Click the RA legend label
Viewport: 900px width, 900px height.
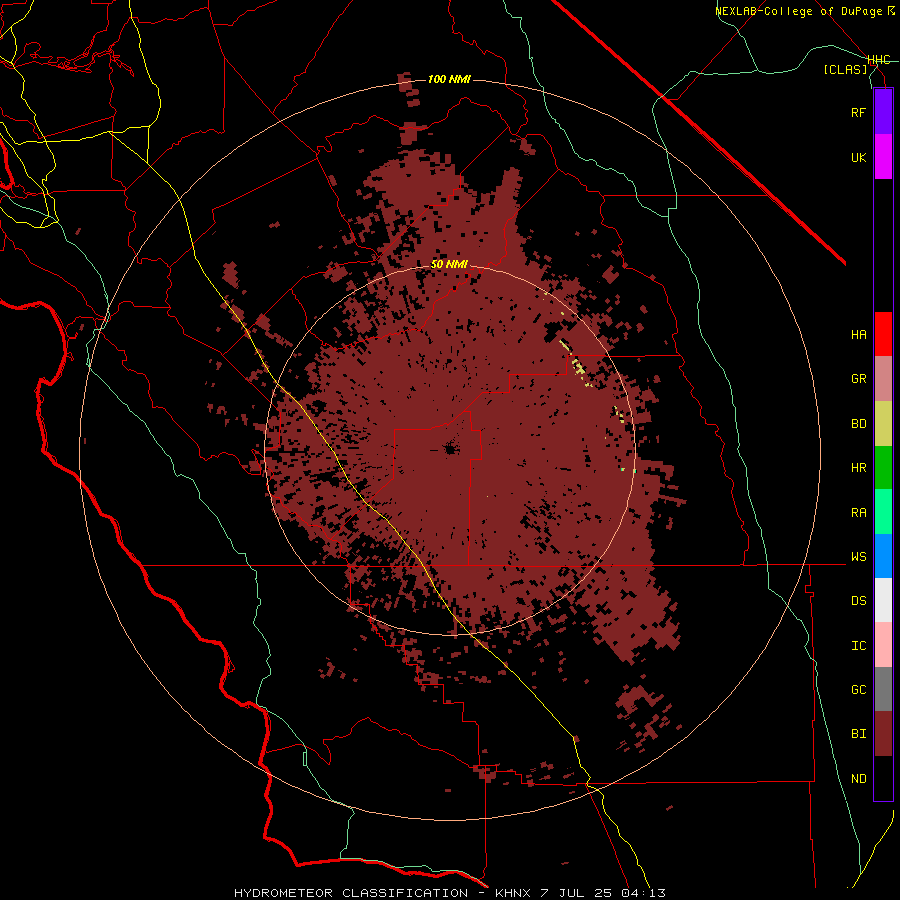coord(859,513)
